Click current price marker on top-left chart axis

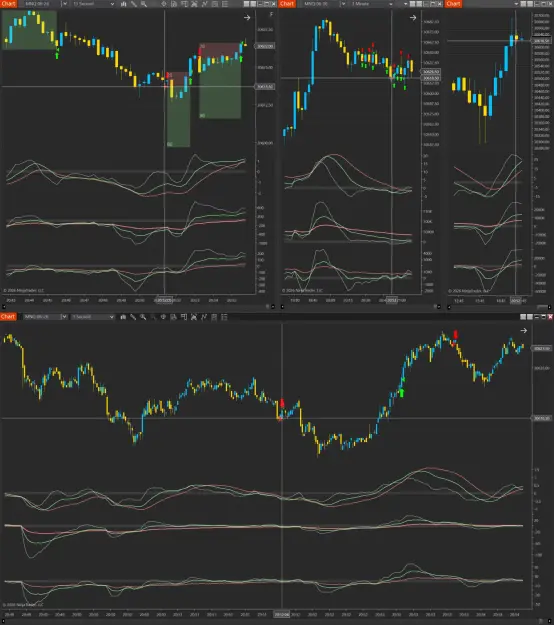265,46
